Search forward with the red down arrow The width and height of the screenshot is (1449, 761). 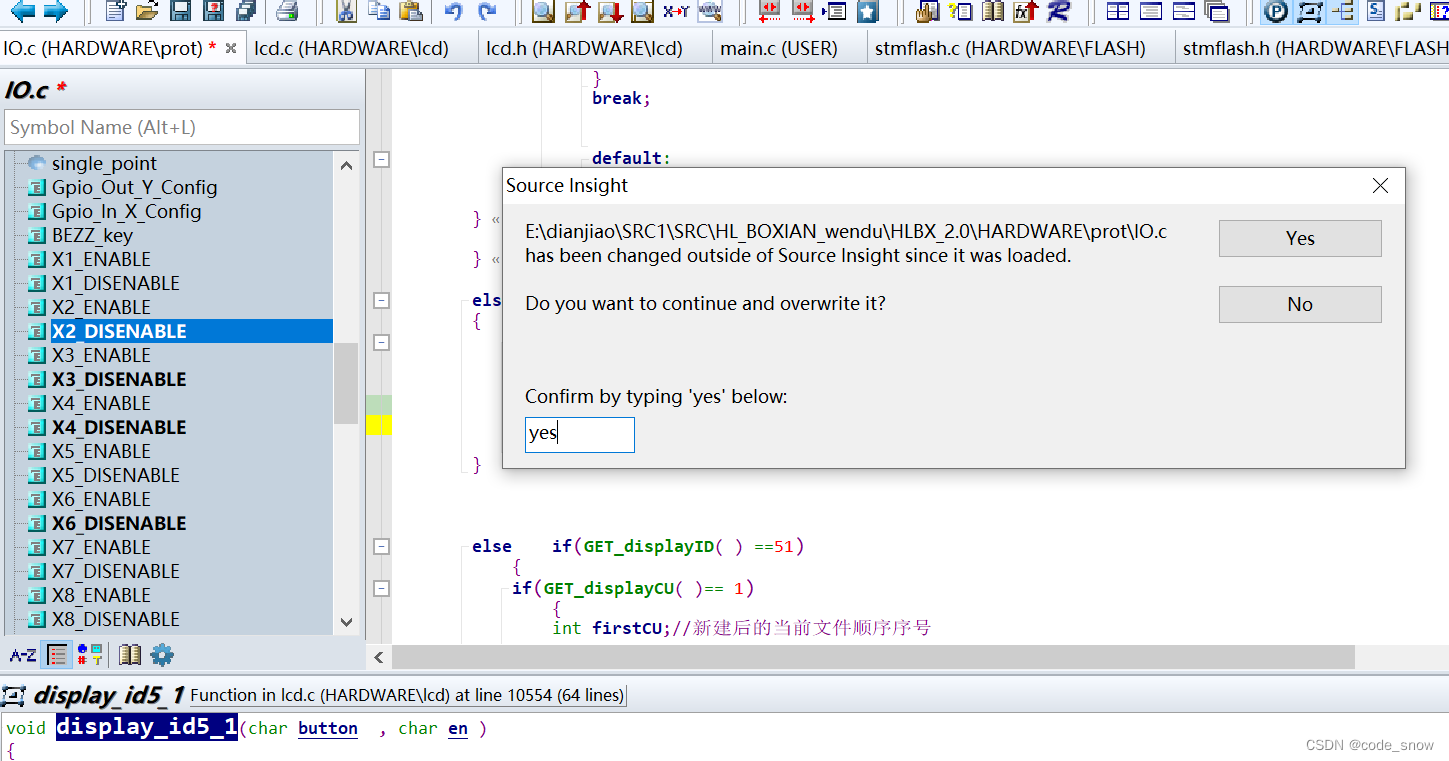coord(610,11)
